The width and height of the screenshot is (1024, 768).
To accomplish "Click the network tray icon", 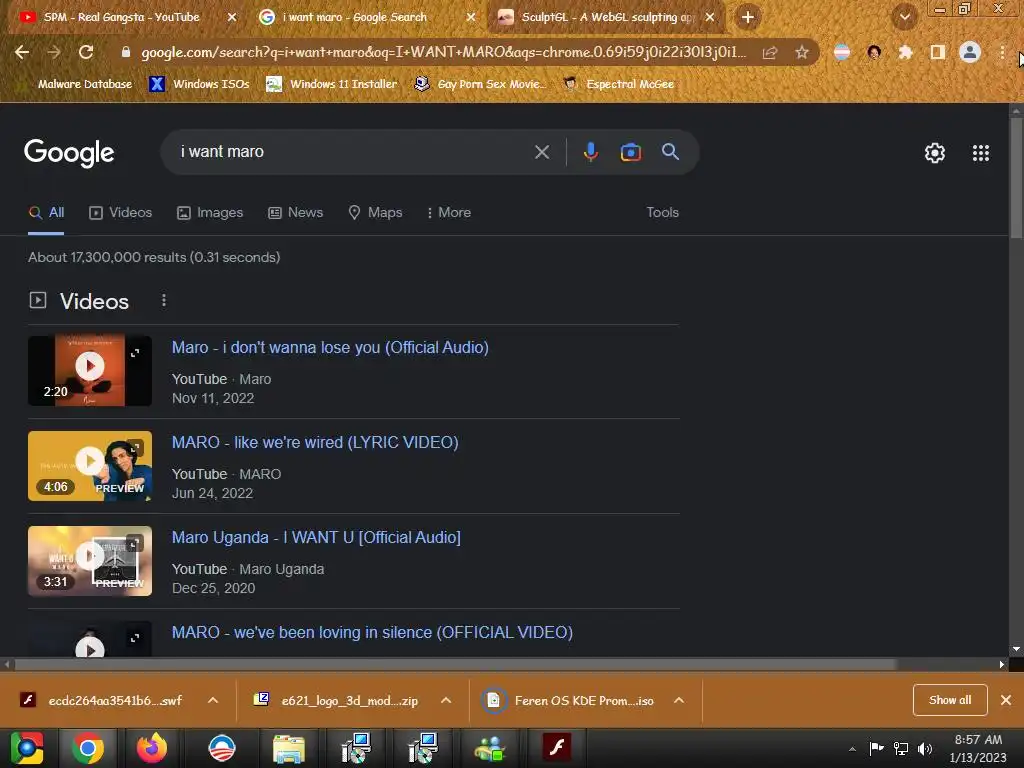I will tap(901, 749).
